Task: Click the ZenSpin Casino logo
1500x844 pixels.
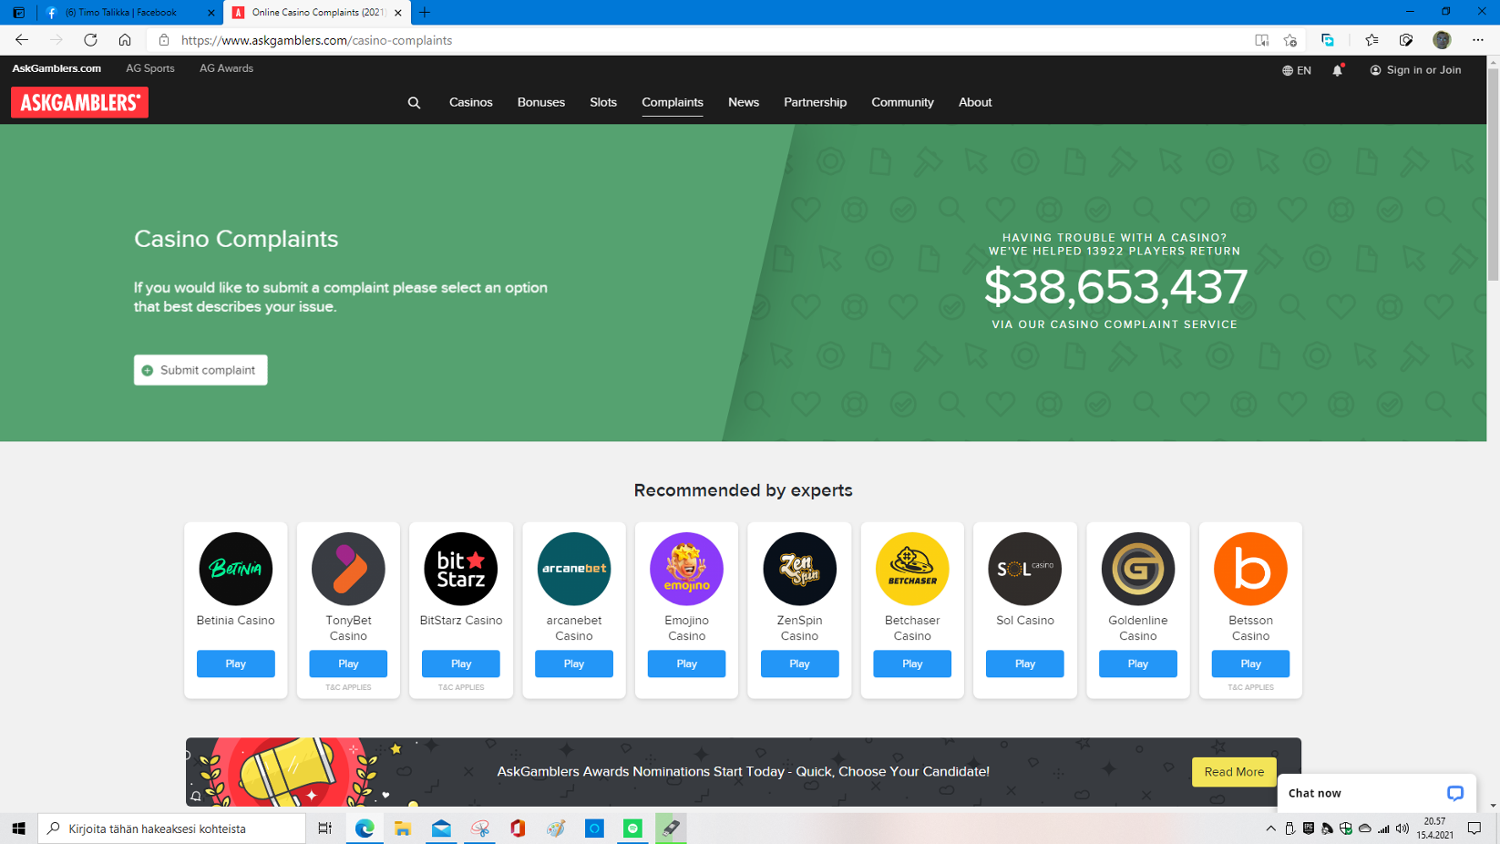Action: [x=799, y=569]
